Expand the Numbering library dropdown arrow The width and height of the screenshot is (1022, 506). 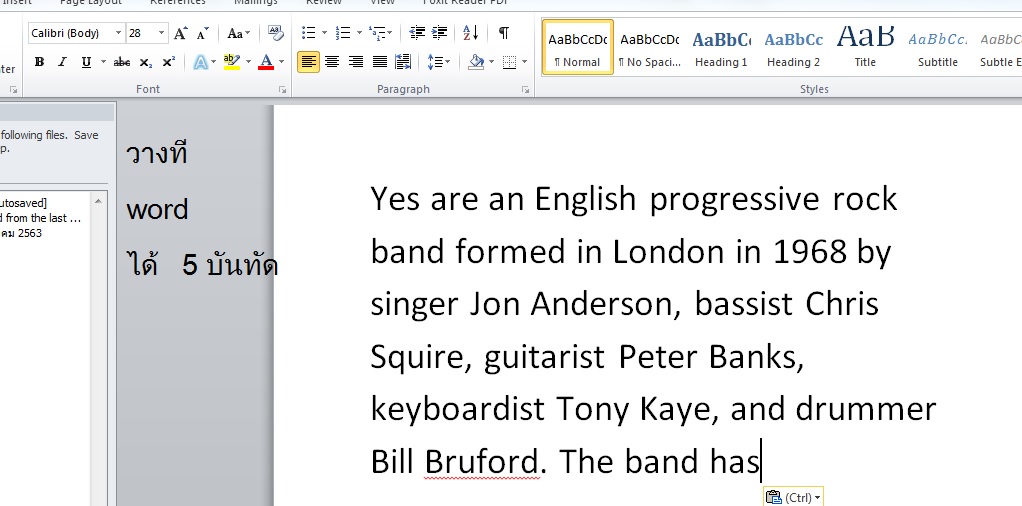pyautogui.click(x=358, y=33)
